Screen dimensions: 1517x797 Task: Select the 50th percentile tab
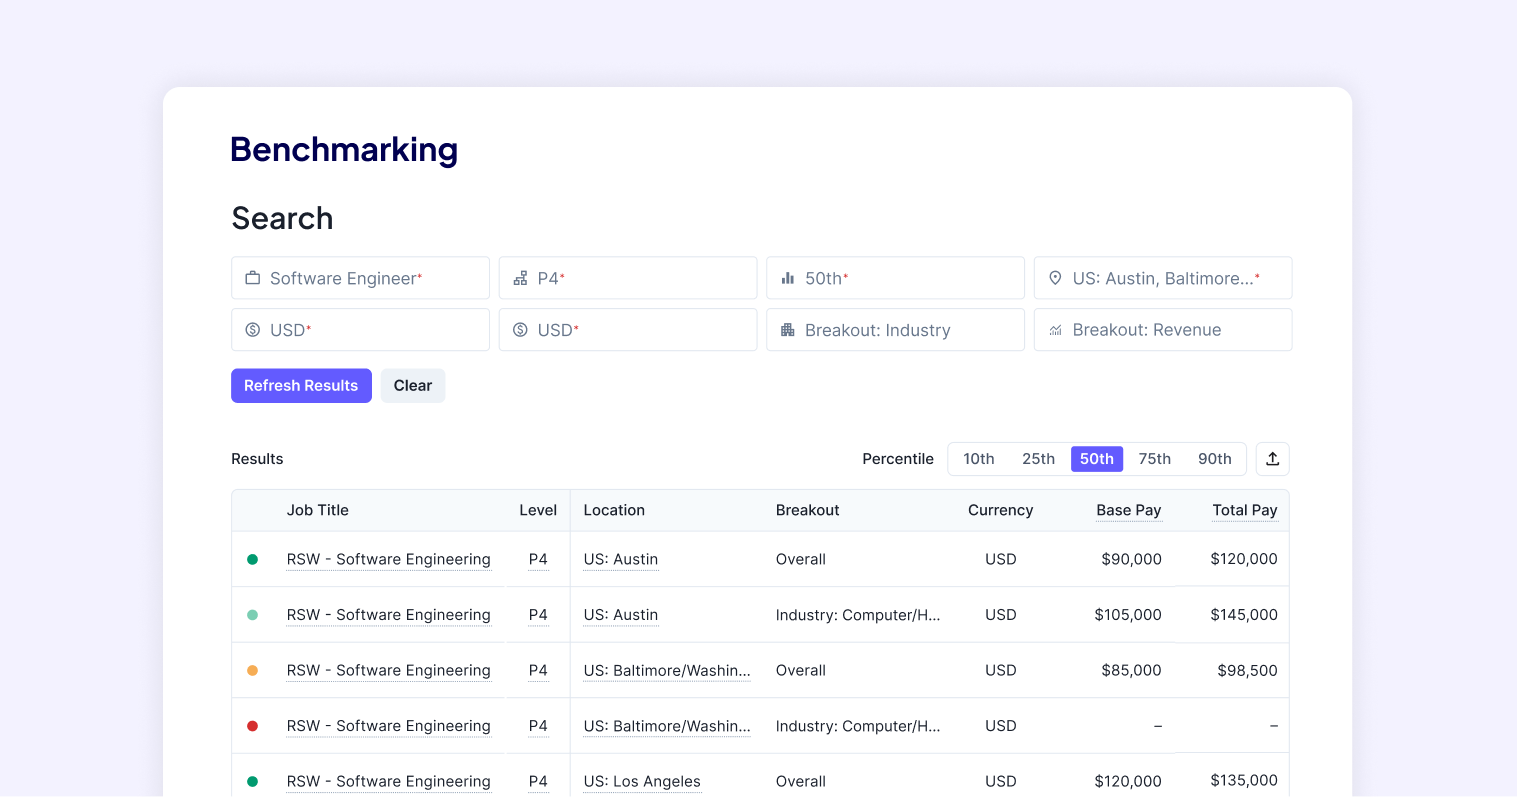pyautogui.click(x=1097, y=459)
